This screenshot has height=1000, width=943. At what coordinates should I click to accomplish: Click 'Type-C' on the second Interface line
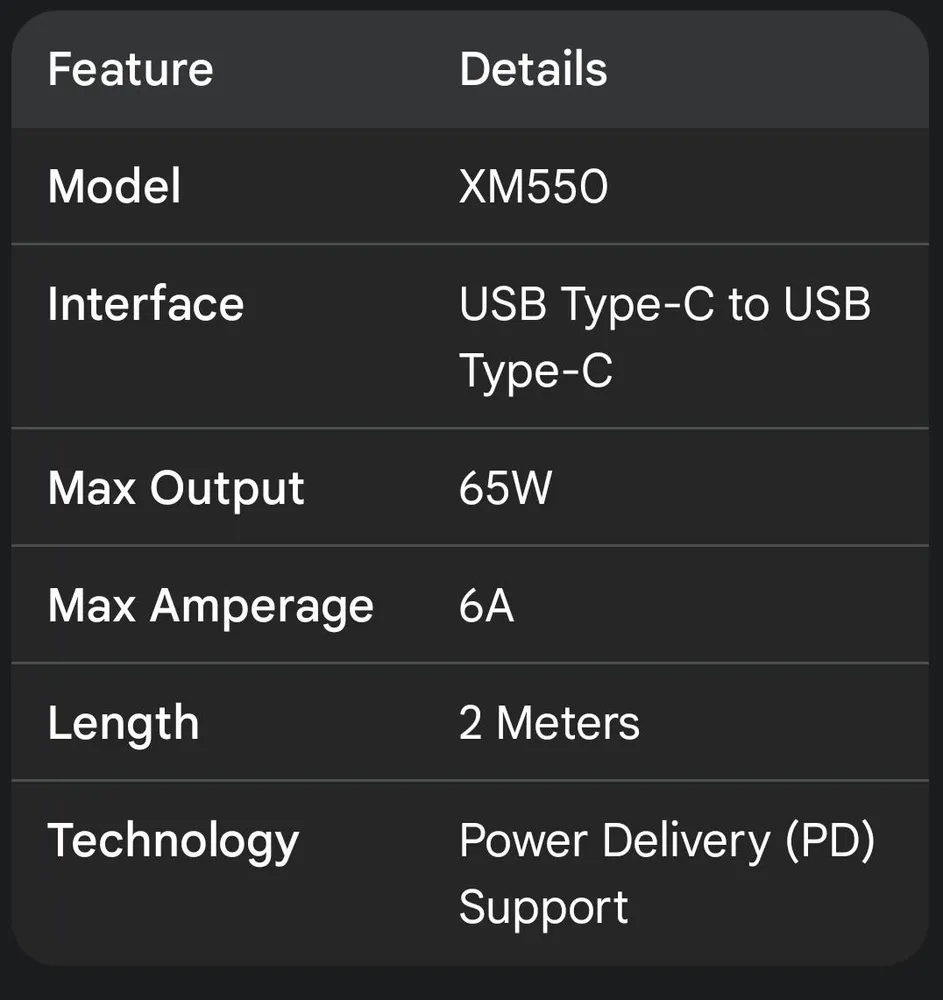pos(535,372)
